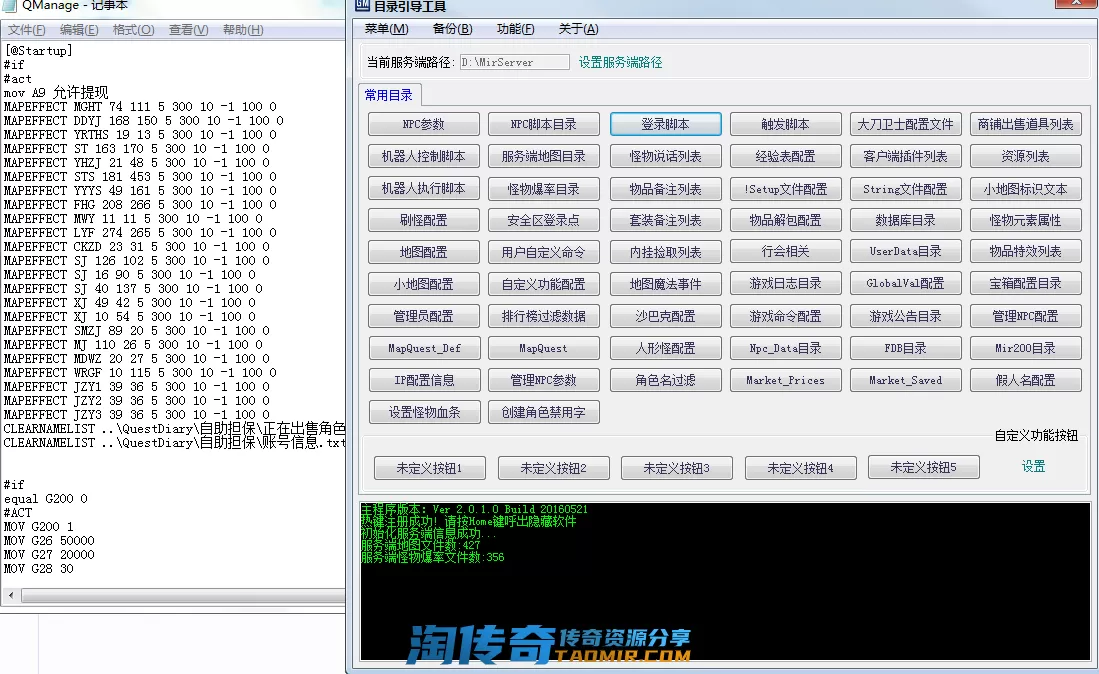The height and width of the screenshot is (674, 1099).
Task: Open Notepad's 查看(V) menu
Action: (189, 29)
